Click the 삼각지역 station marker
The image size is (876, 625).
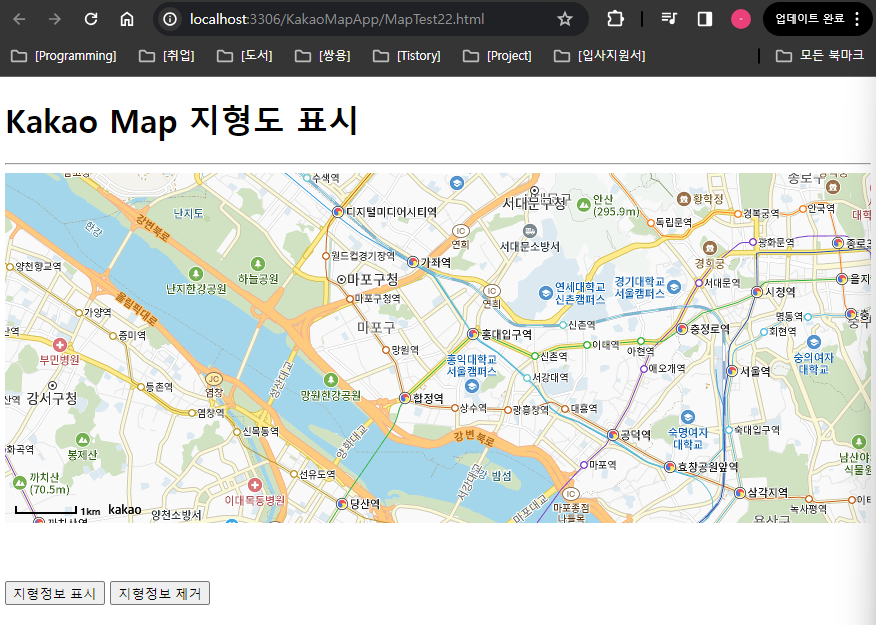click(x=740, y=493)
